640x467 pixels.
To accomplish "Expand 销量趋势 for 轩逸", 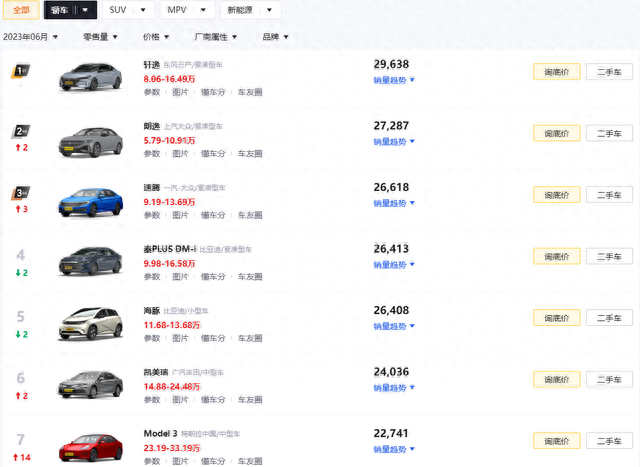I will pyautogui.click(x=394, y=80).
